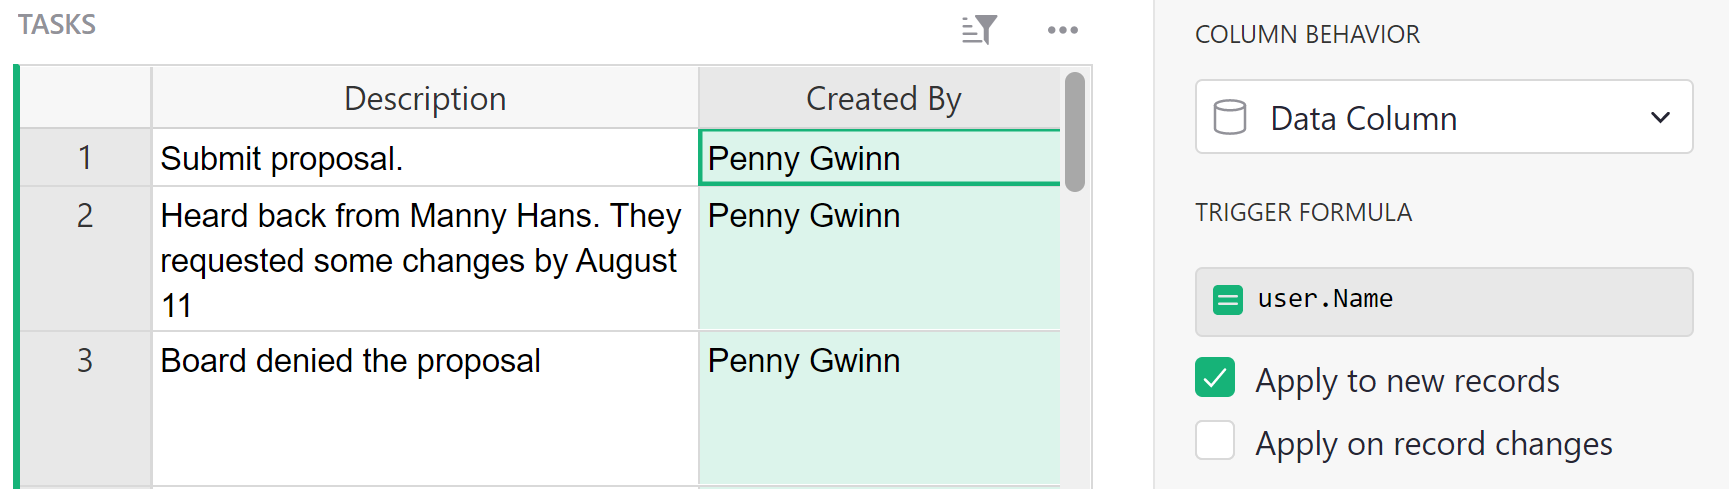Click the Data Column cylinder icon

(x=1229, y=118)
